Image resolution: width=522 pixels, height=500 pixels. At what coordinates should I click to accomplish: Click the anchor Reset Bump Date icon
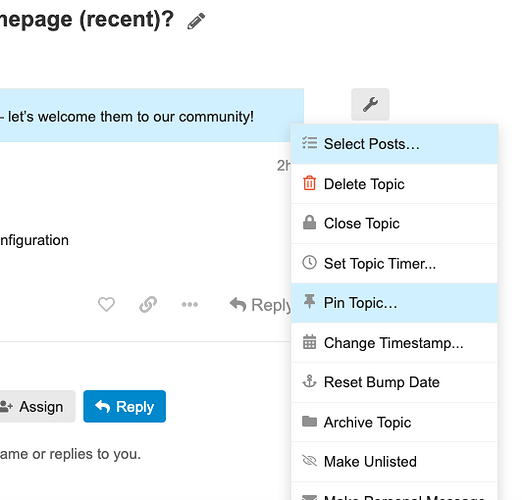[309, 381]
